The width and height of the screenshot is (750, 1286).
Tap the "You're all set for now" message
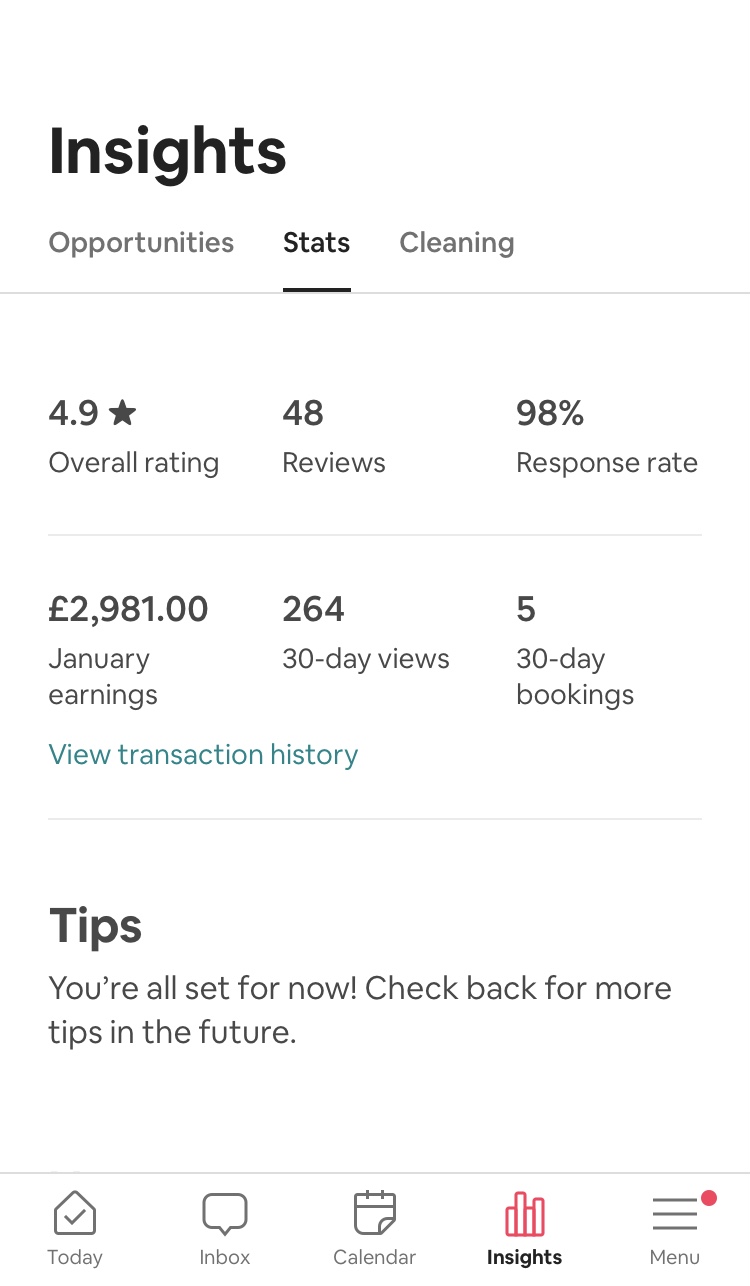point(360,1009)
